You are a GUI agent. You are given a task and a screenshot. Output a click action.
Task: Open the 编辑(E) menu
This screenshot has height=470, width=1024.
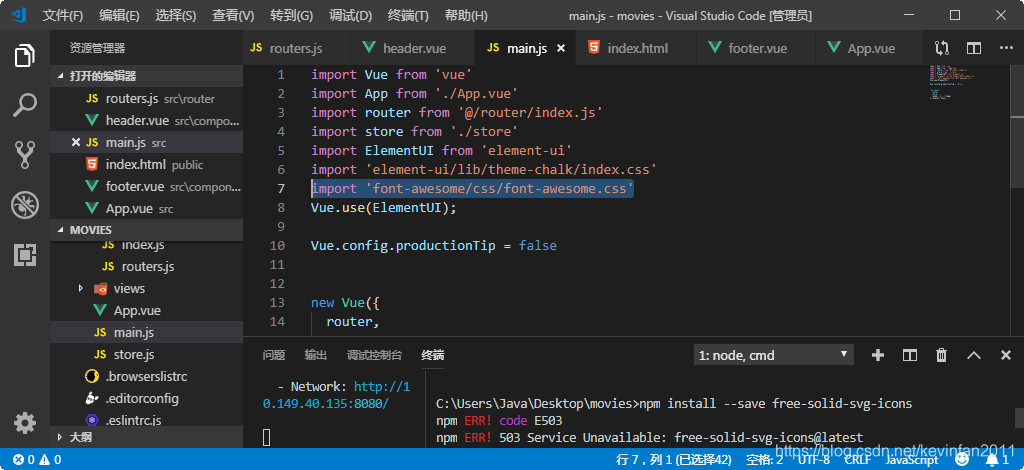[x=120, y=15]
